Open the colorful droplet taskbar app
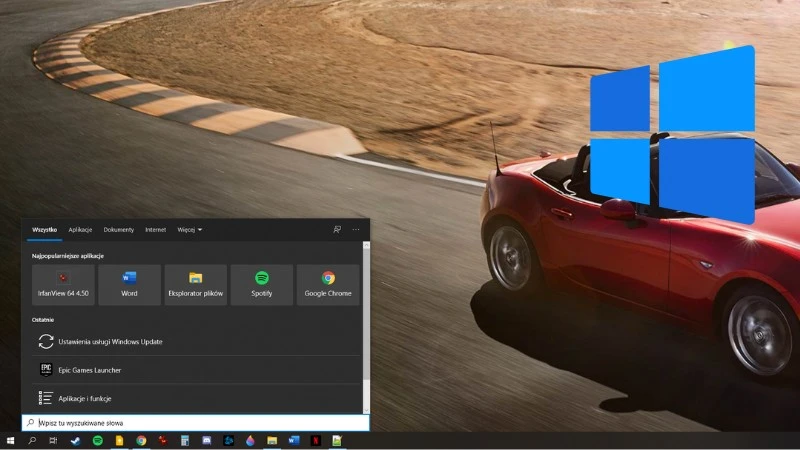 250,440
